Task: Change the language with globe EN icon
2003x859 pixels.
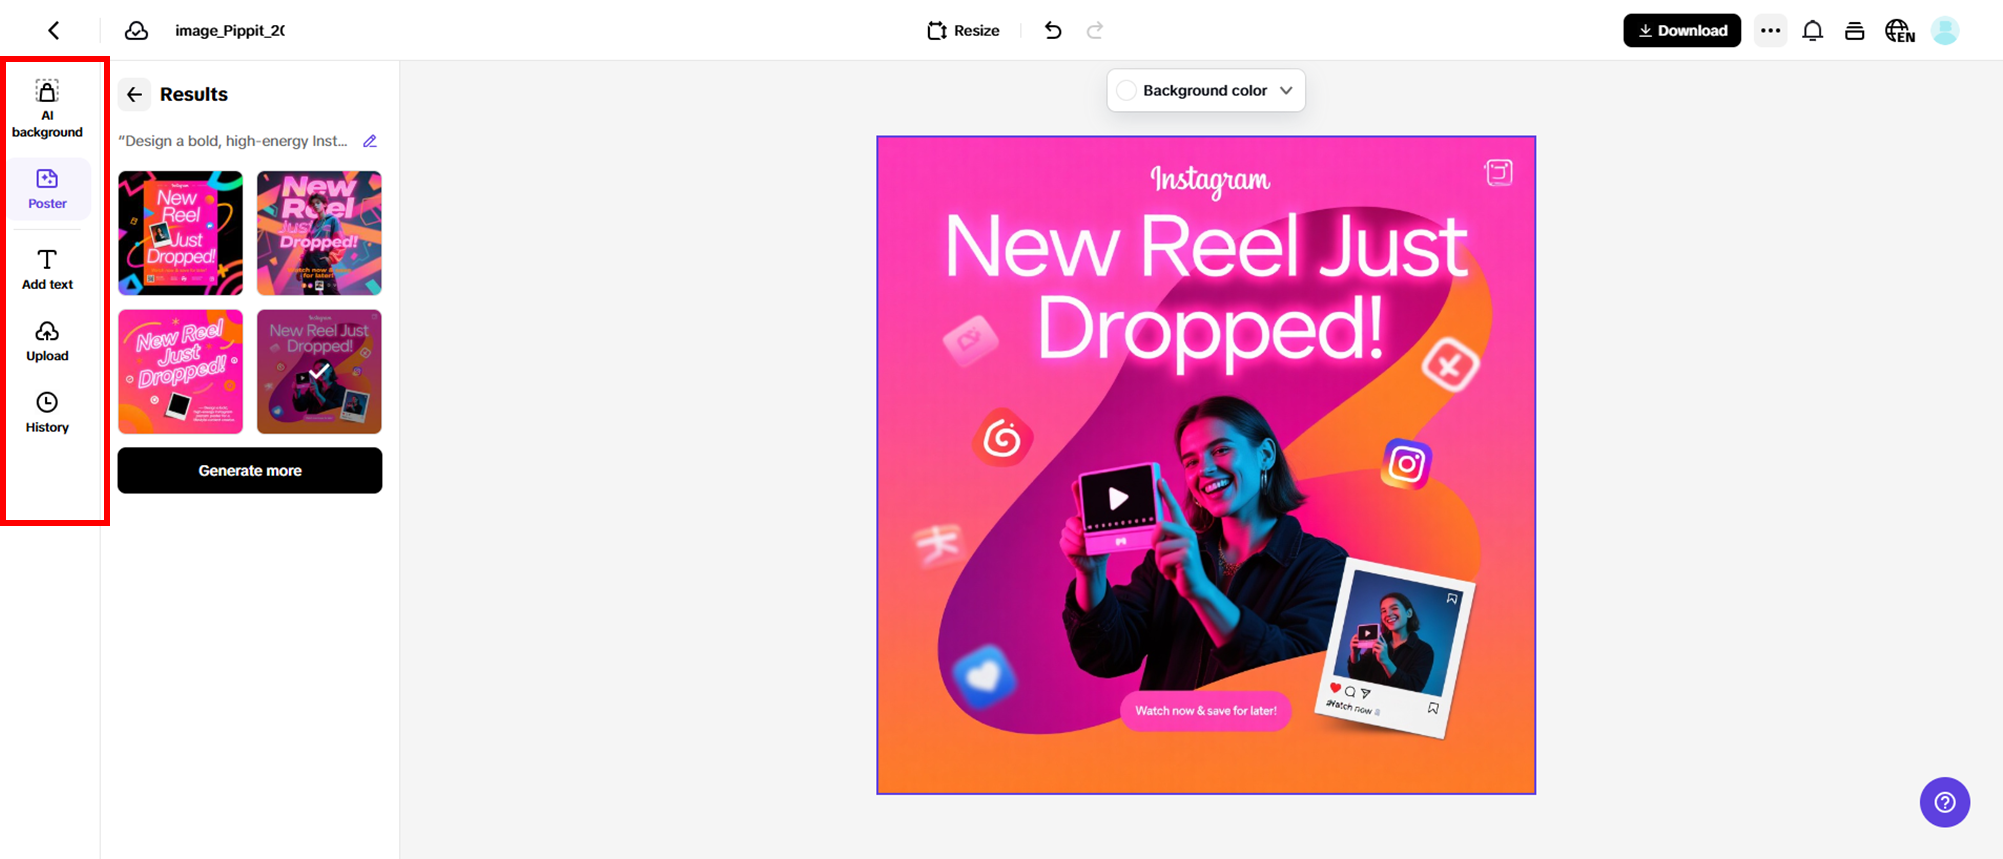Action: [1900, 31]
